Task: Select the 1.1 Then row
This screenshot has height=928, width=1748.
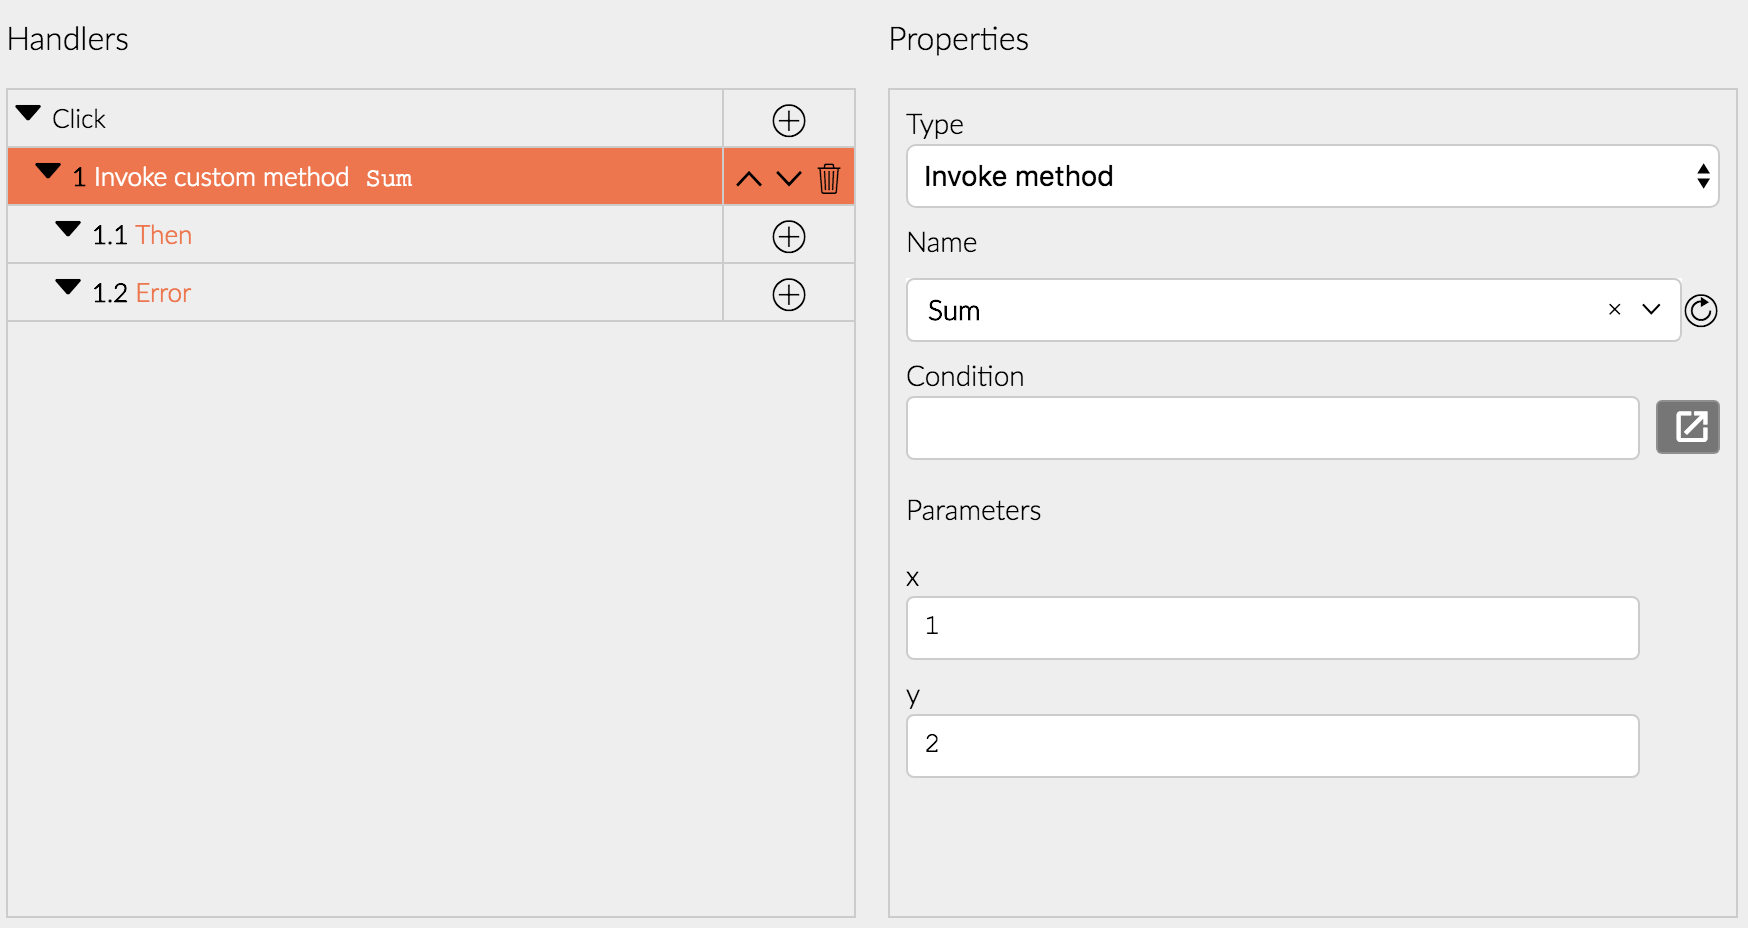Action: tap(400, 235)
